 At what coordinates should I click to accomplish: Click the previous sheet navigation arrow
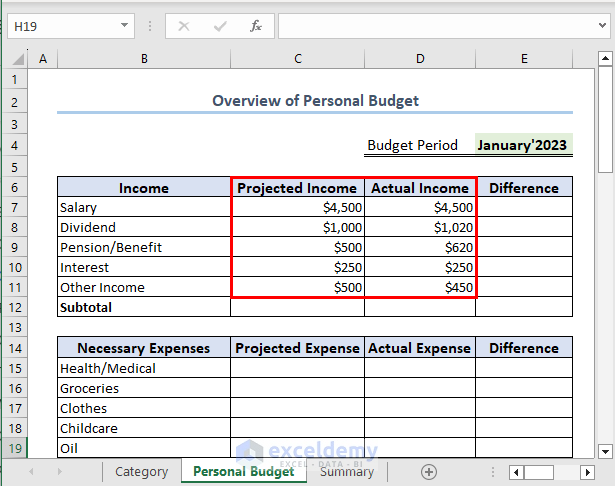(31, 471)
